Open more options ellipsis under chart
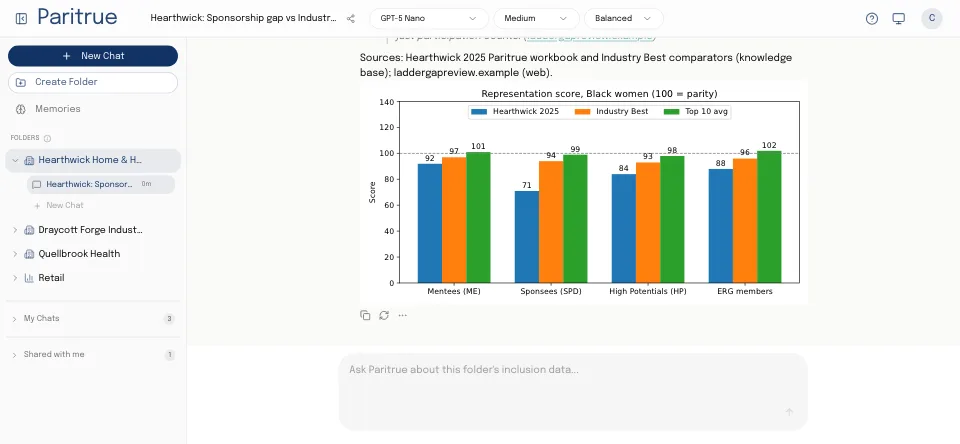The image size is (960, 444). [402, 315]
